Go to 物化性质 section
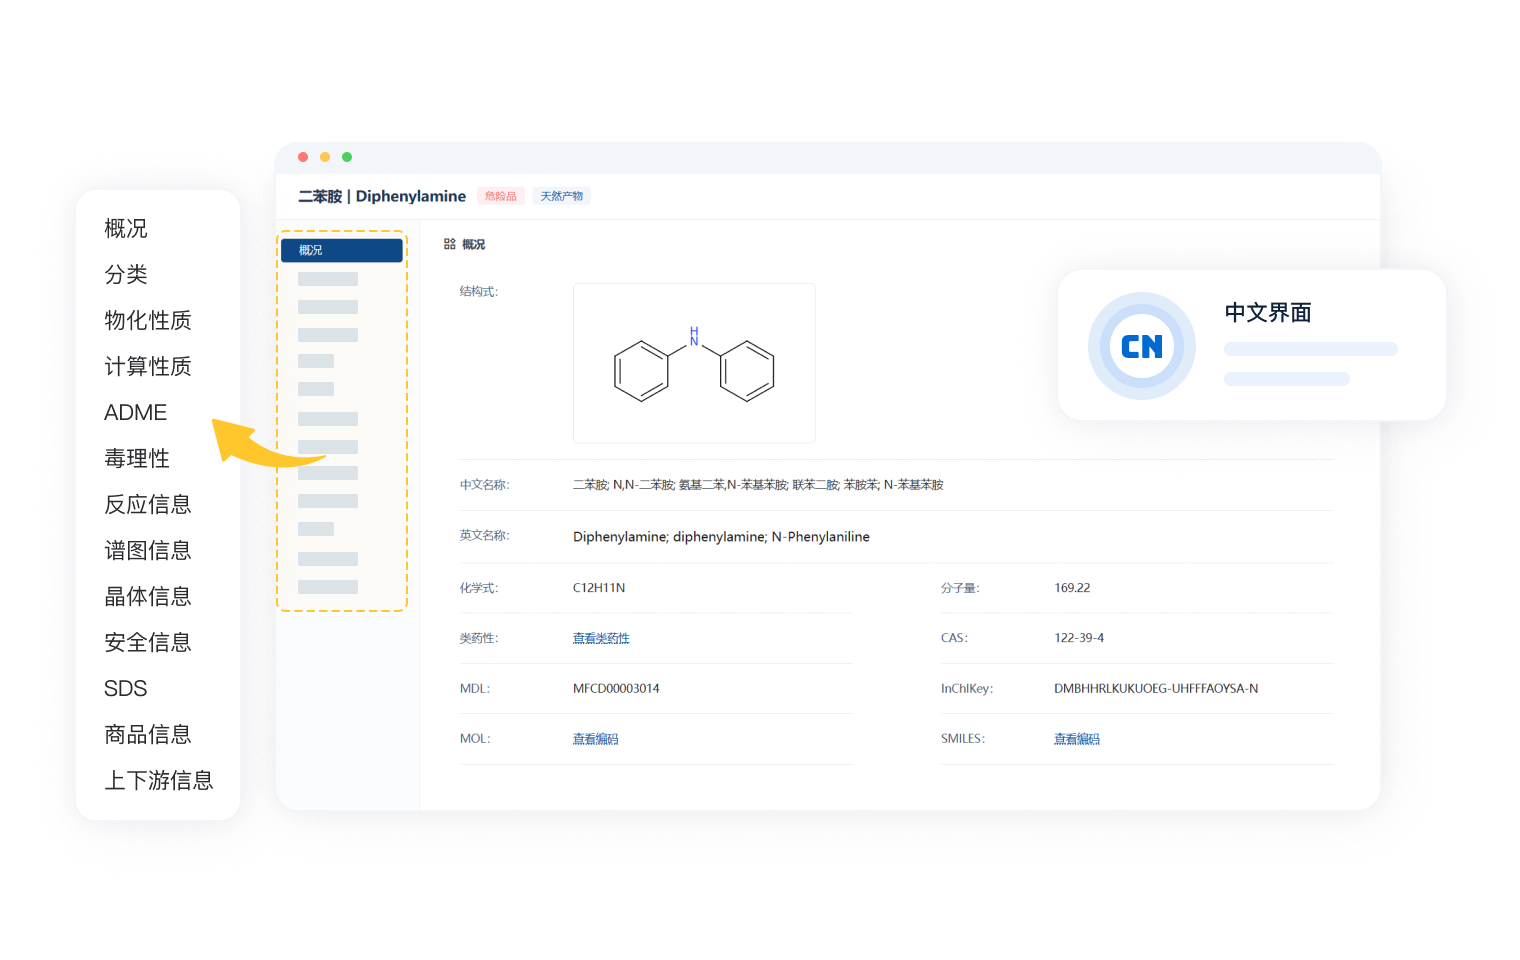 click(147, 321)
